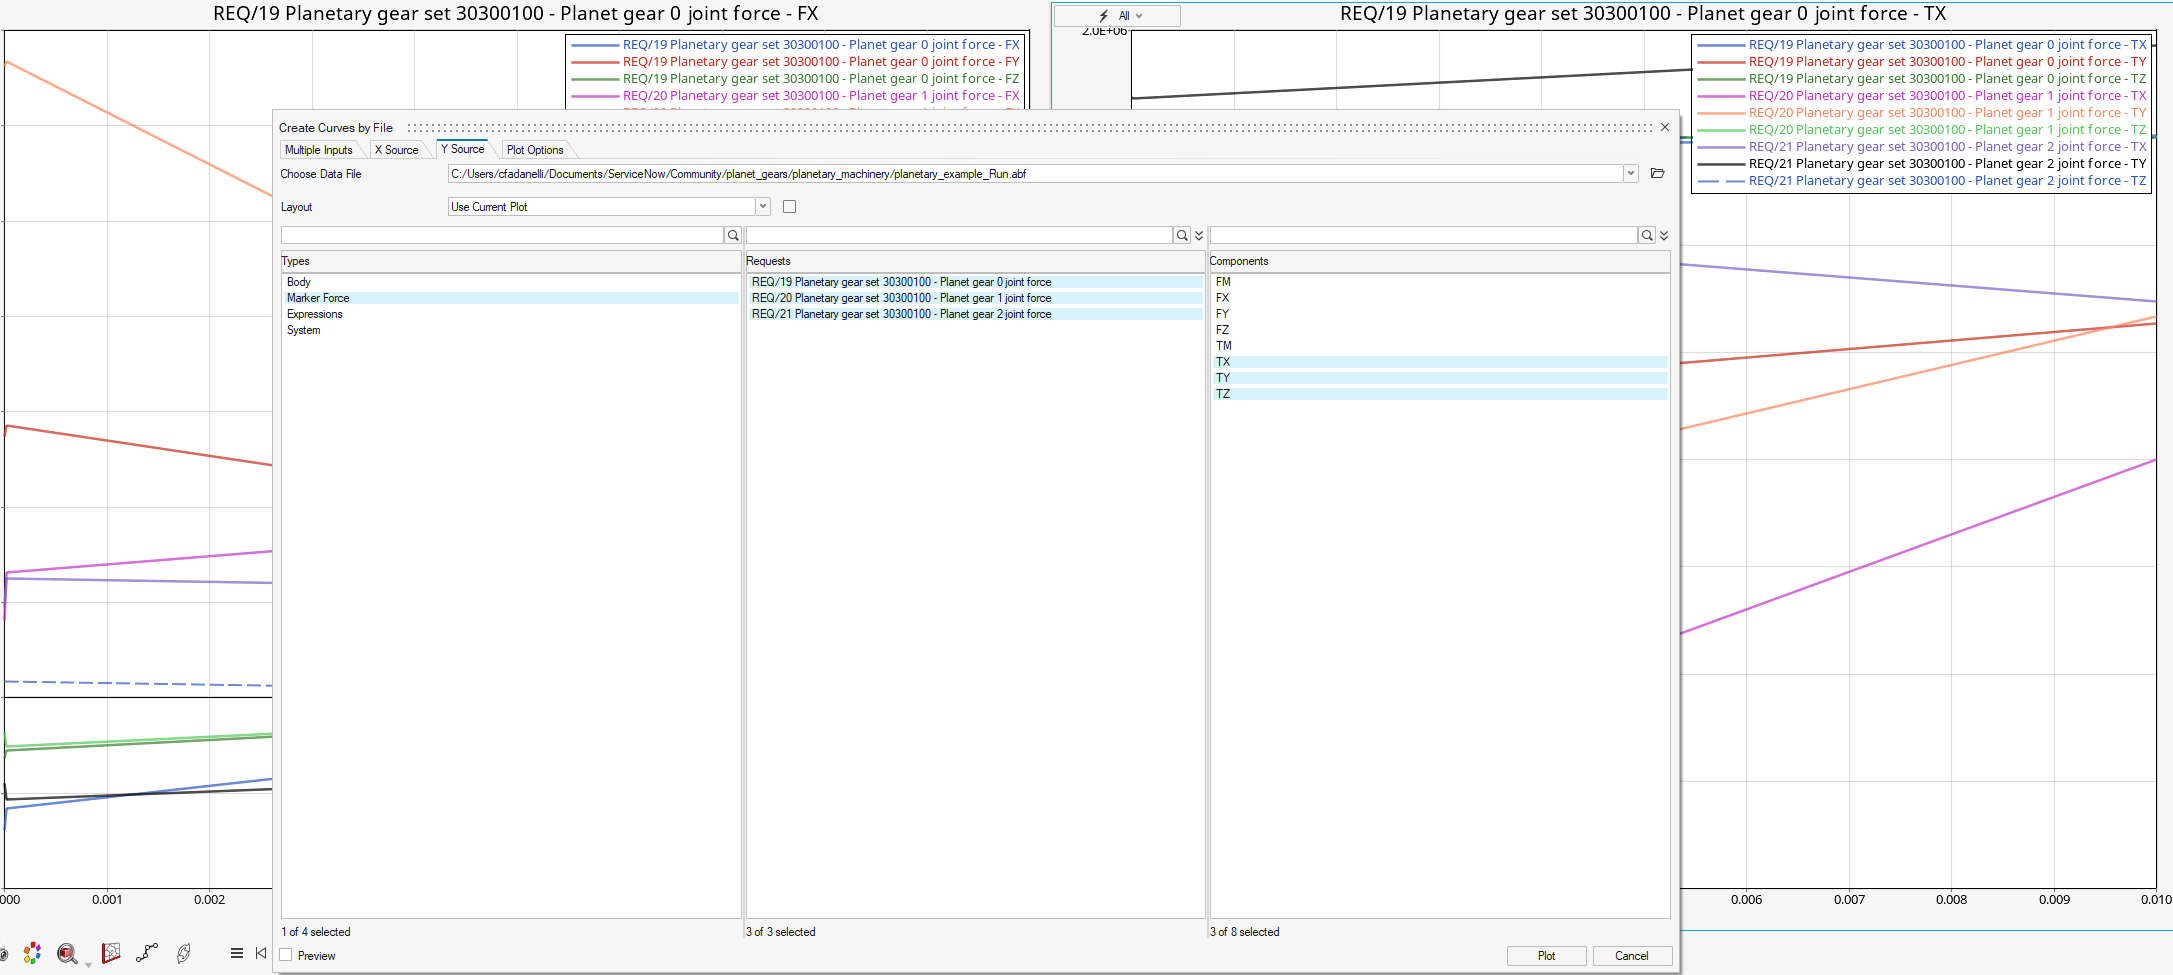The width and height of the screenshot is (2173, 975).
Task: Click REQ/19 joint force - FZ legend entry
Action: point(796,79)
